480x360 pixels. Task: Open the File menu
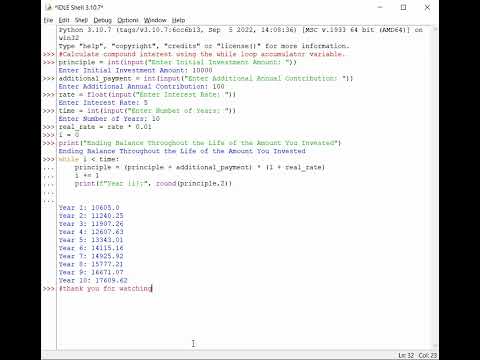pyautogui.click(x=48, y=20)
